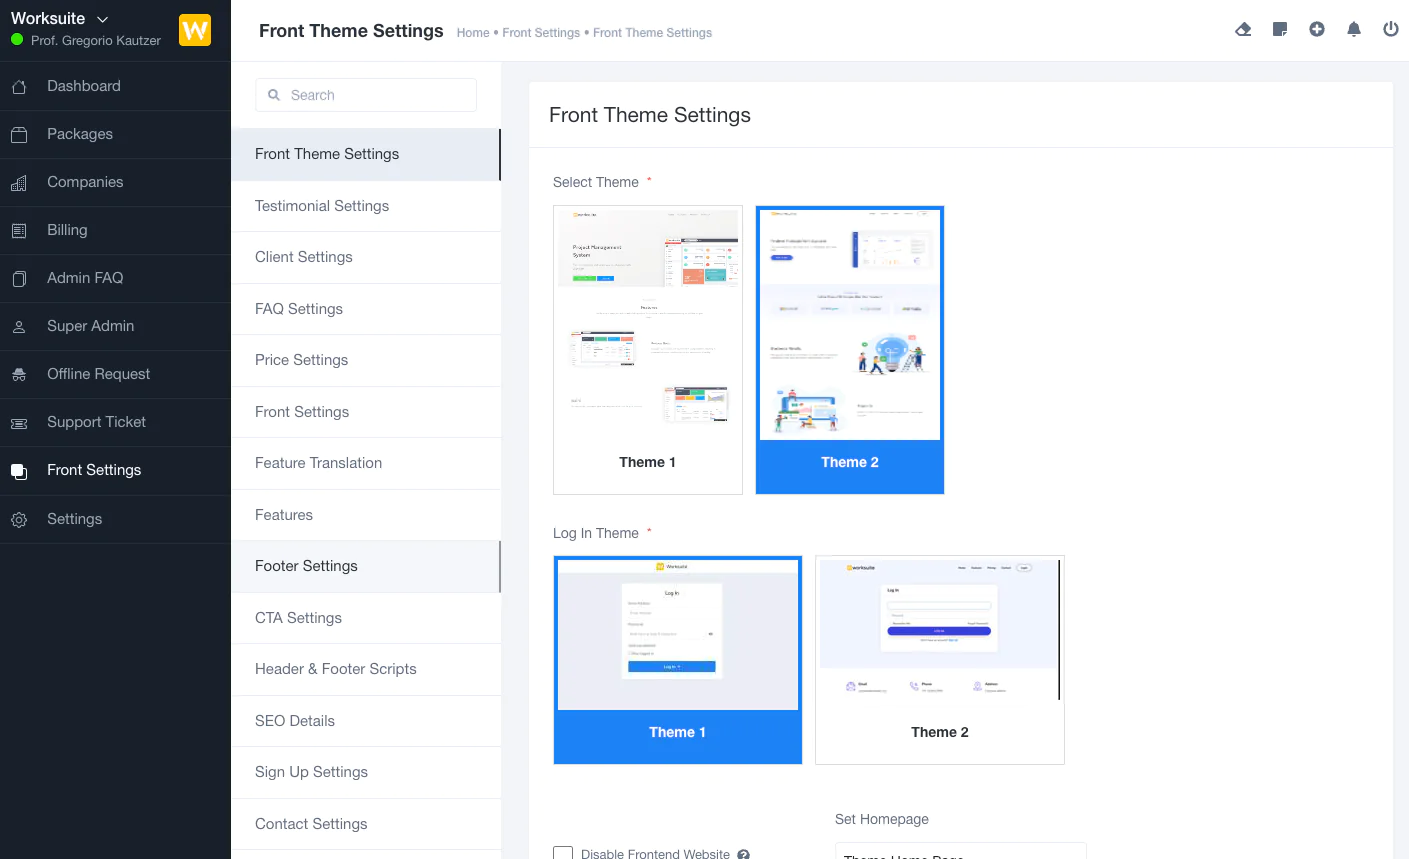This screenshot has width=1409, height=859.
Task: Select Theme 1 as the front theme
Action: pos(648,349)
